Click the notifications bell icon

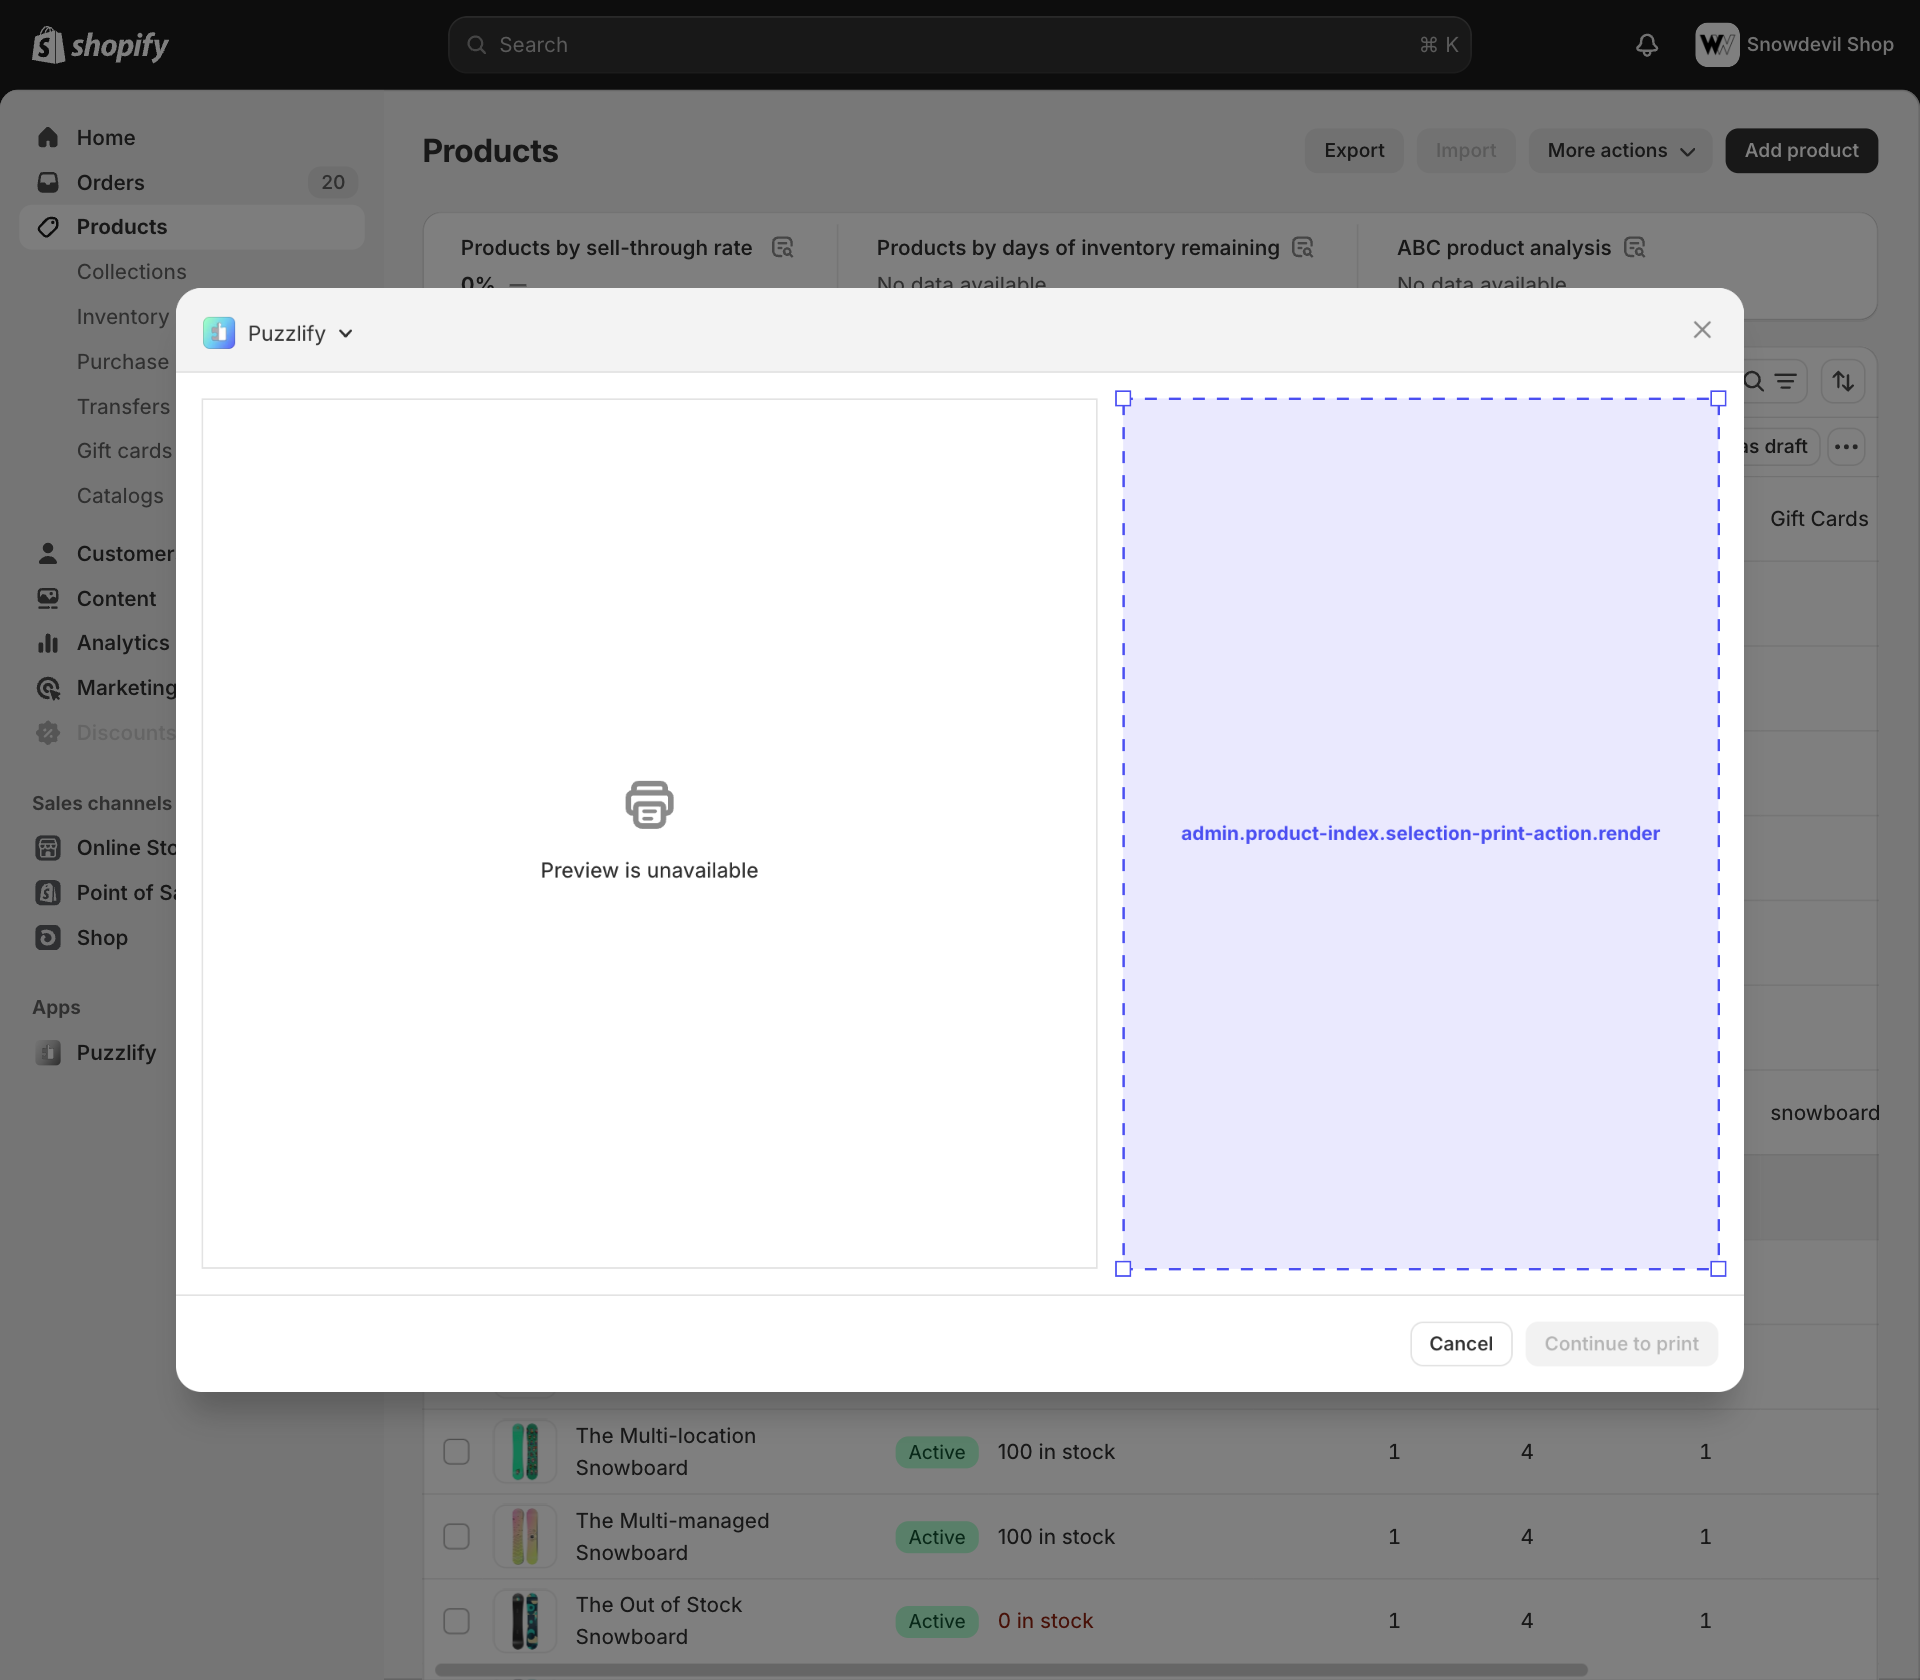(1646, 45)
